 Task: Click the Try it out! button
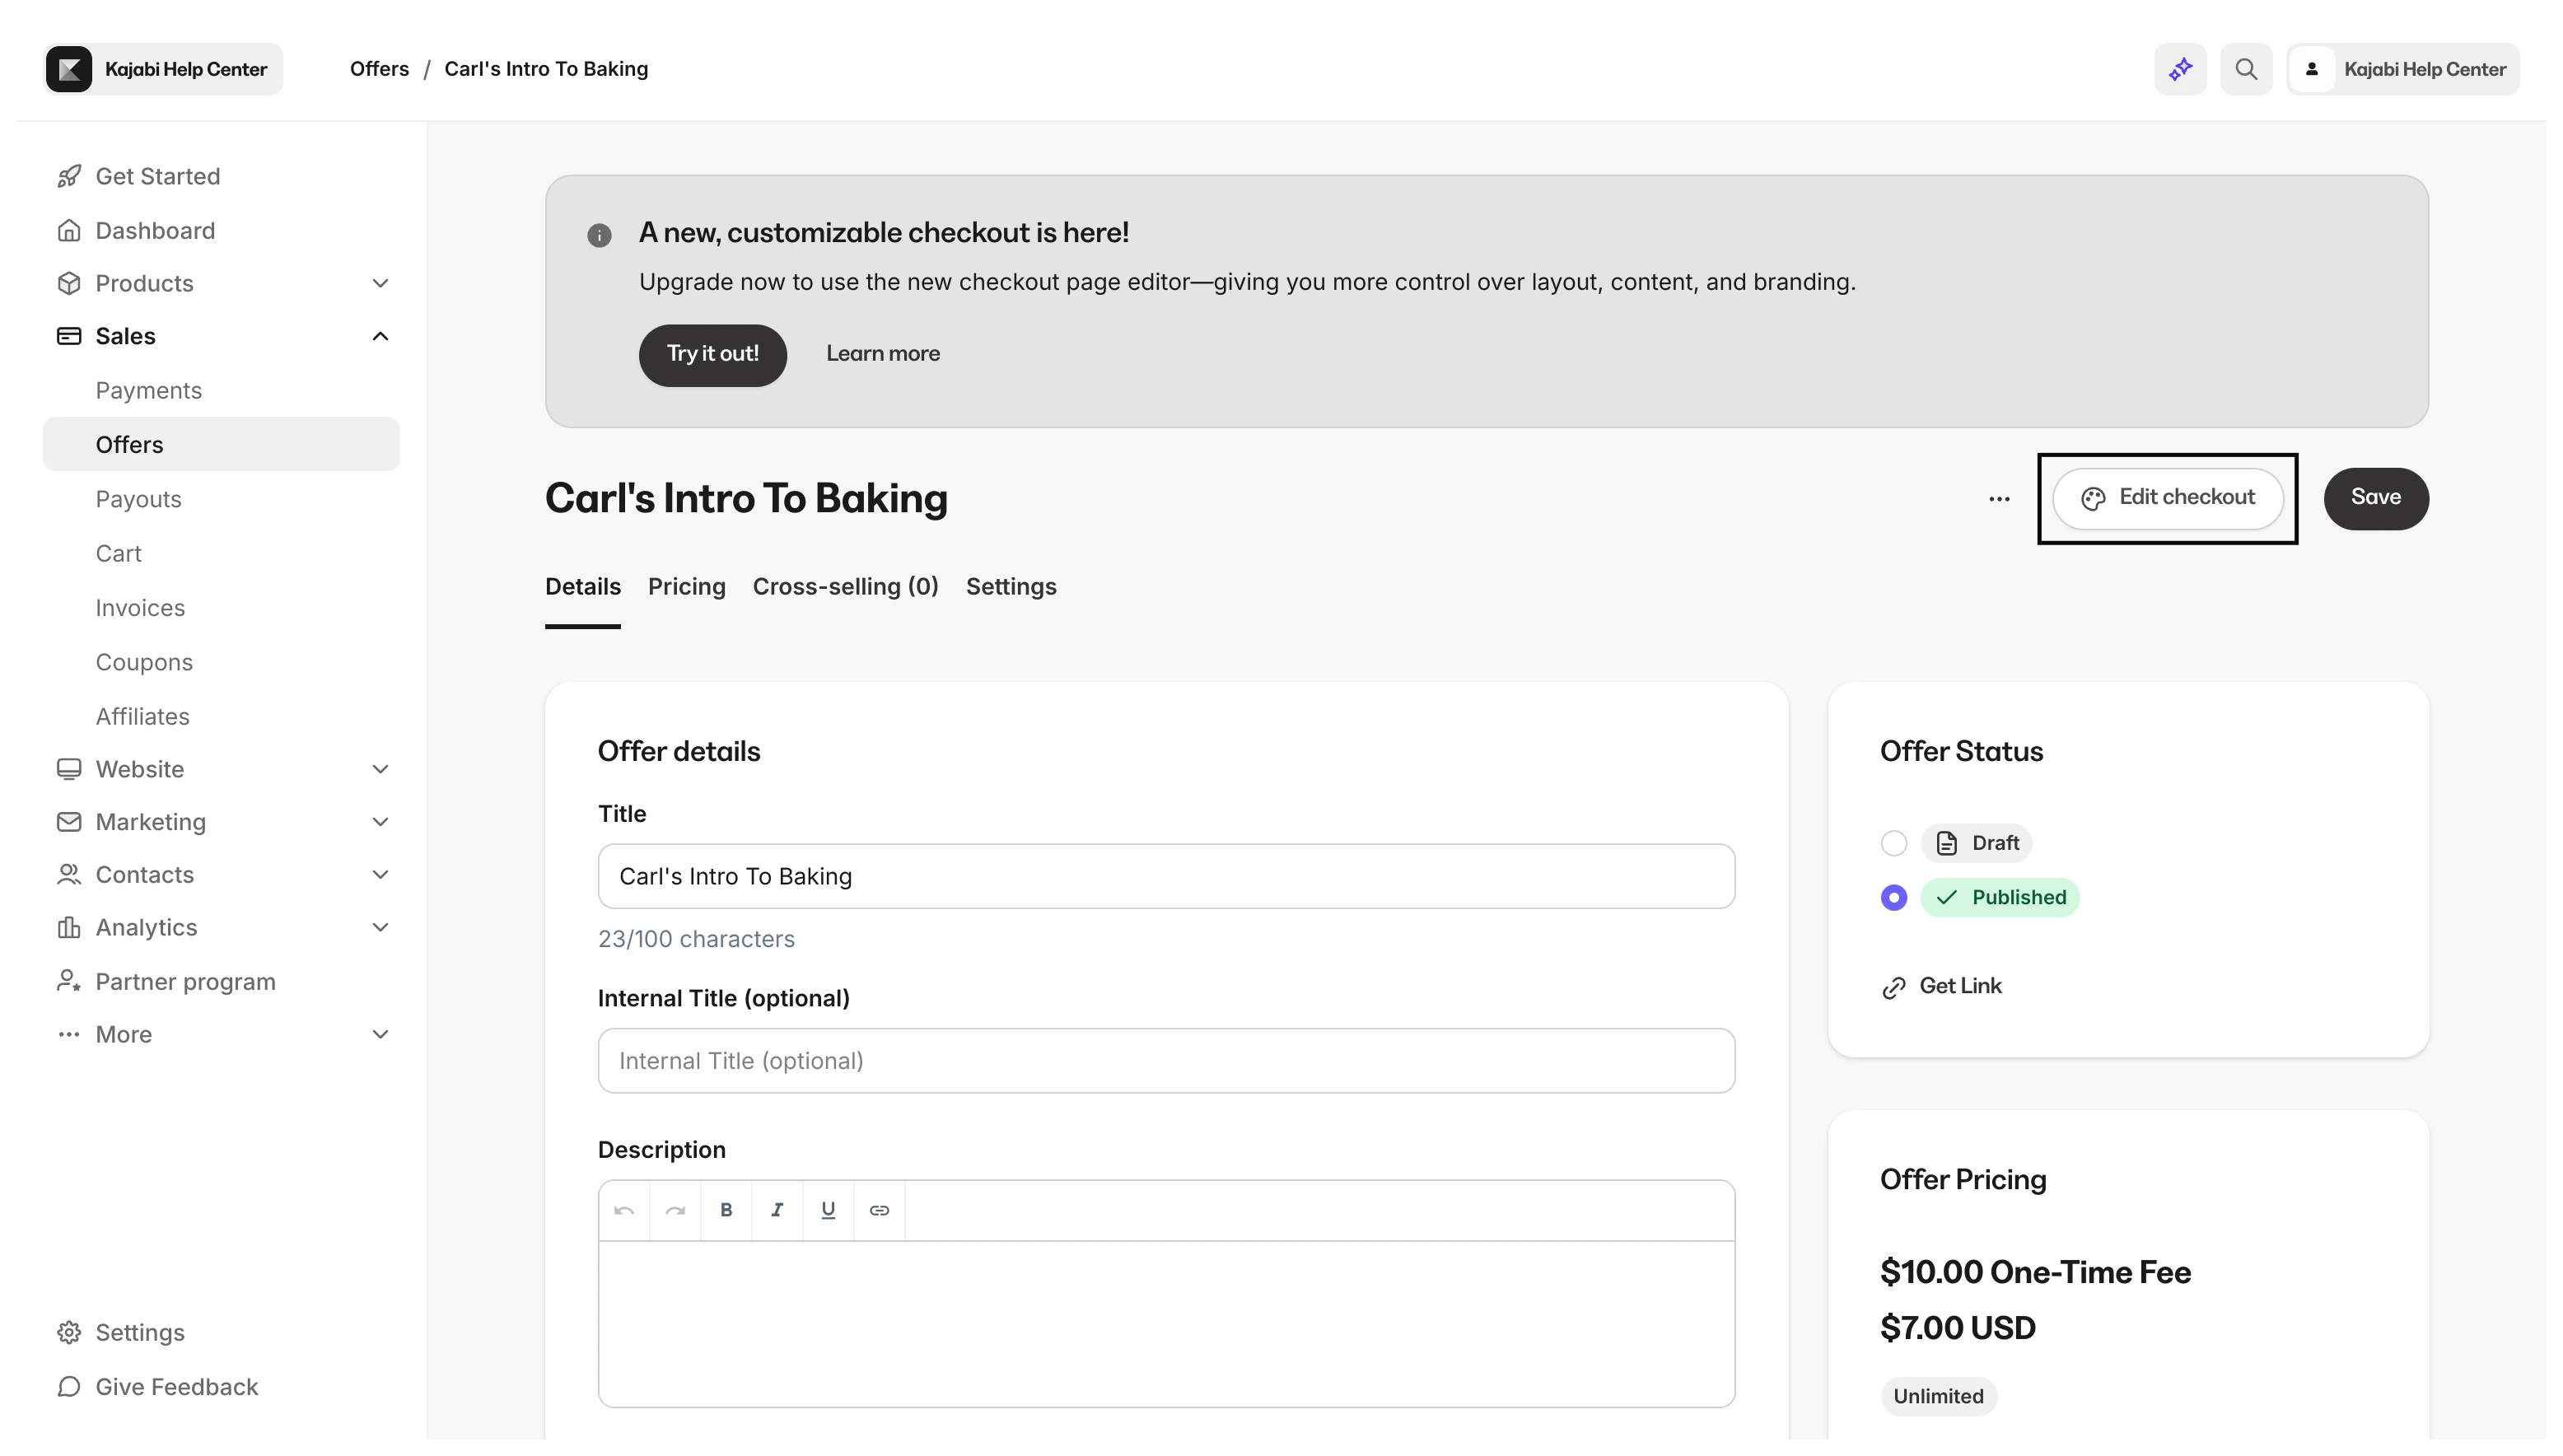pyautogui.click(x=712, y=354)
